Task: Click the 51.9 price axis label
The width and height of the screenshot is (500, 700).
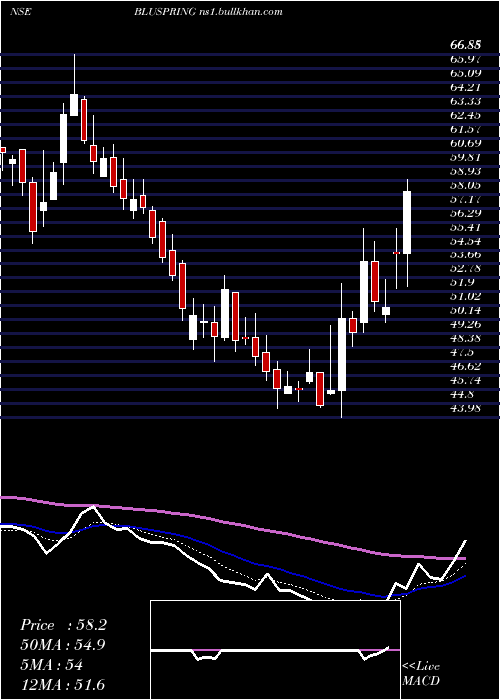Action: coord(462,283)
